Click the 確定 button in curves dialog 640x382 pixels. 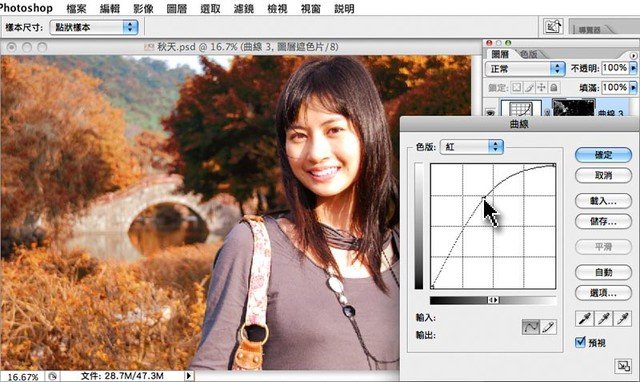(x=603, y=155)
